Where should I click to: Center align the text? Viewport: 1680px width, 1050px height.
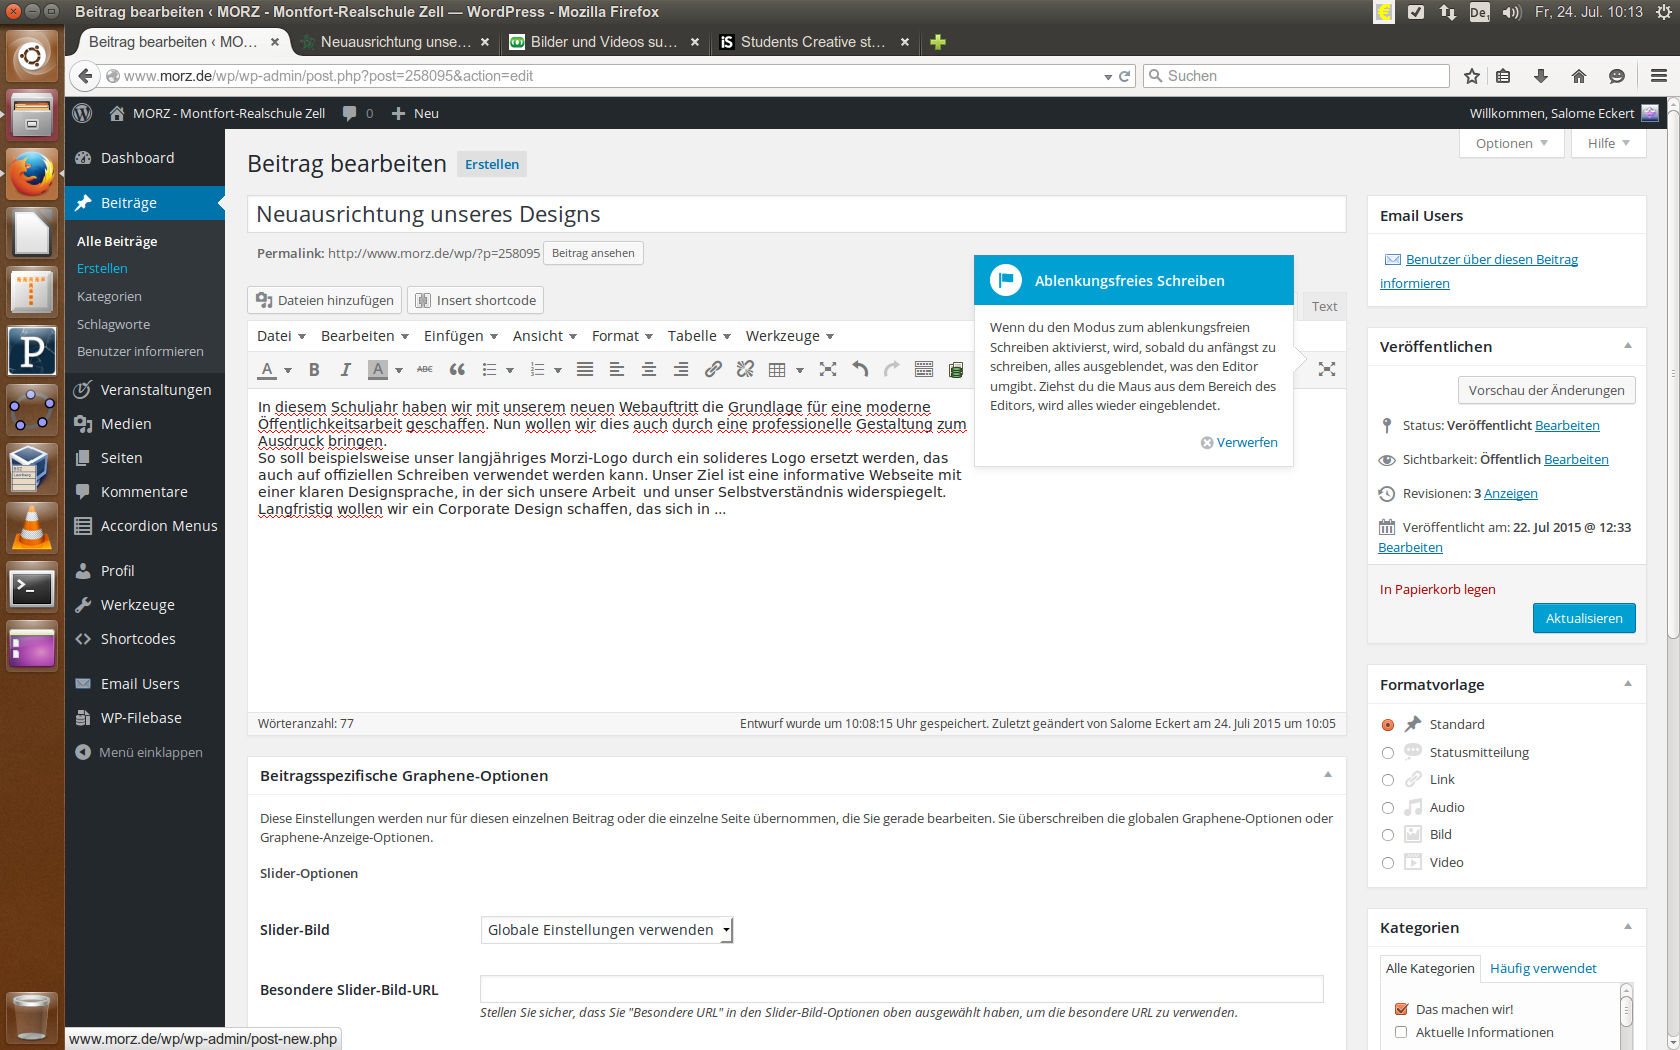coord(649,370)
